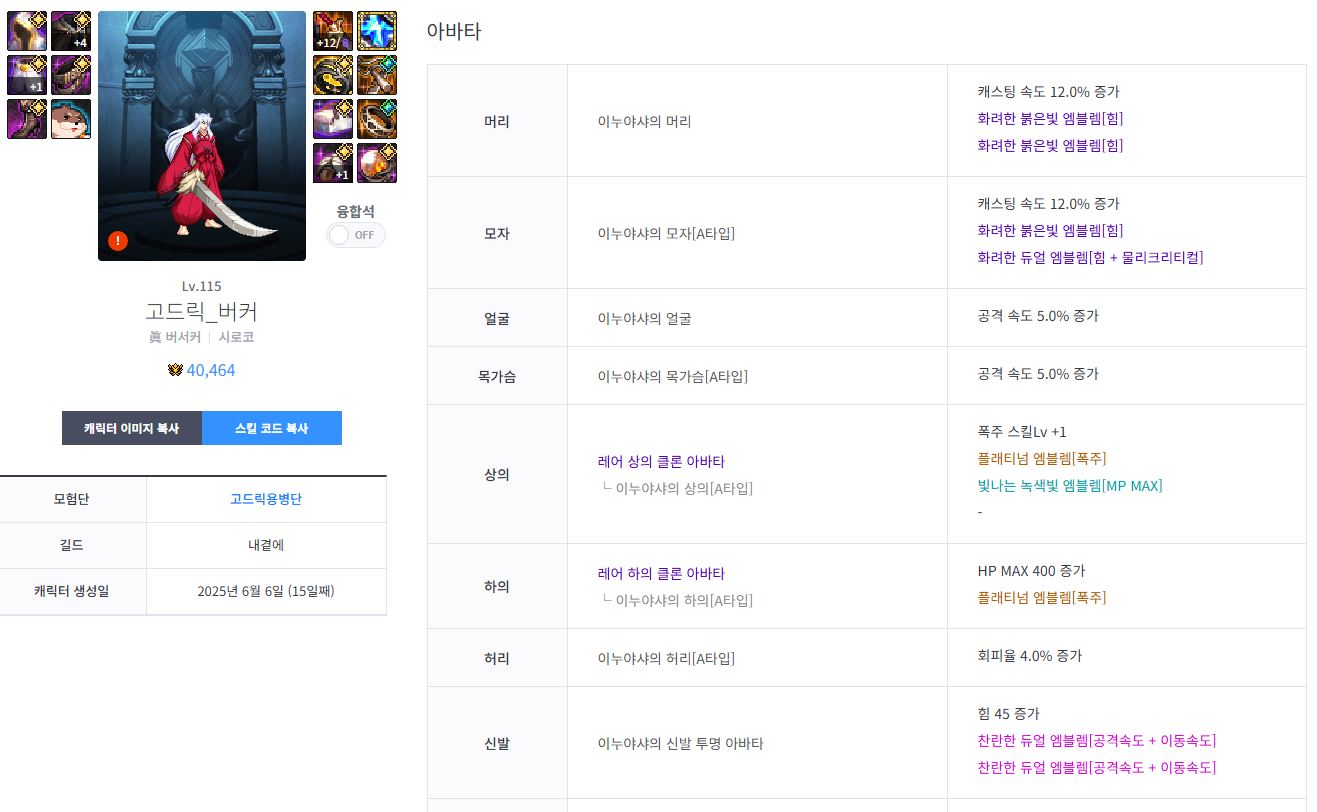Toggle the 융합석 OFF switch
The height and width of the screenshot is (812, 1317).
356,235
